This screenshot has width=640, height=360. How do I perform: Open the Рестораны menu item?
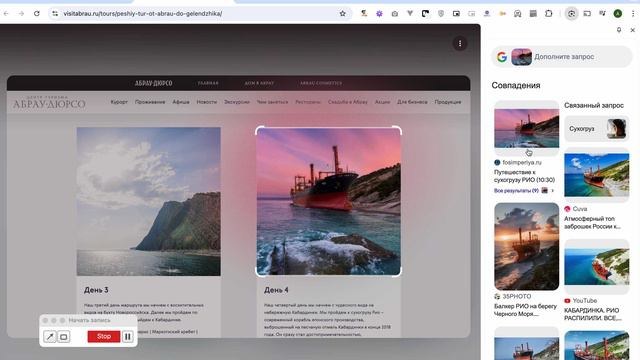[308, 102]
